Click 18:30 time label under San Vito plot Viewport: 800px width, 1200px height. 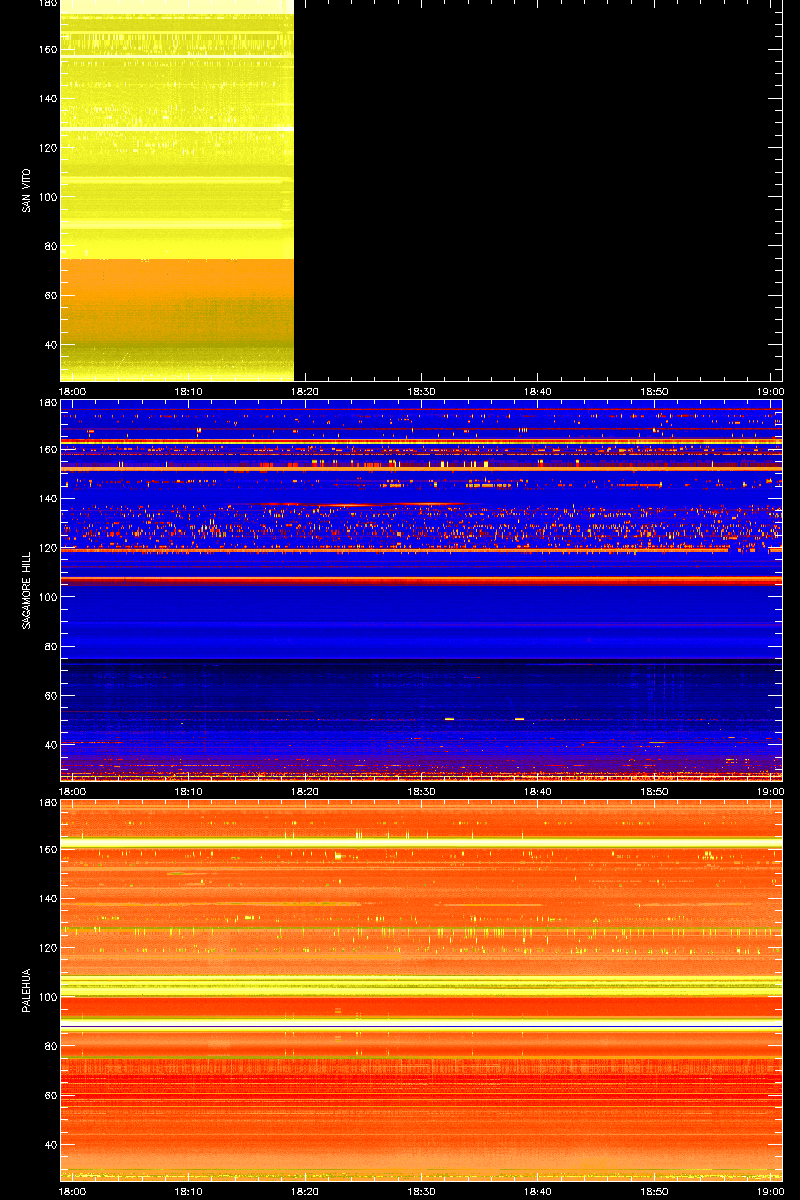[x=422, y=392]
